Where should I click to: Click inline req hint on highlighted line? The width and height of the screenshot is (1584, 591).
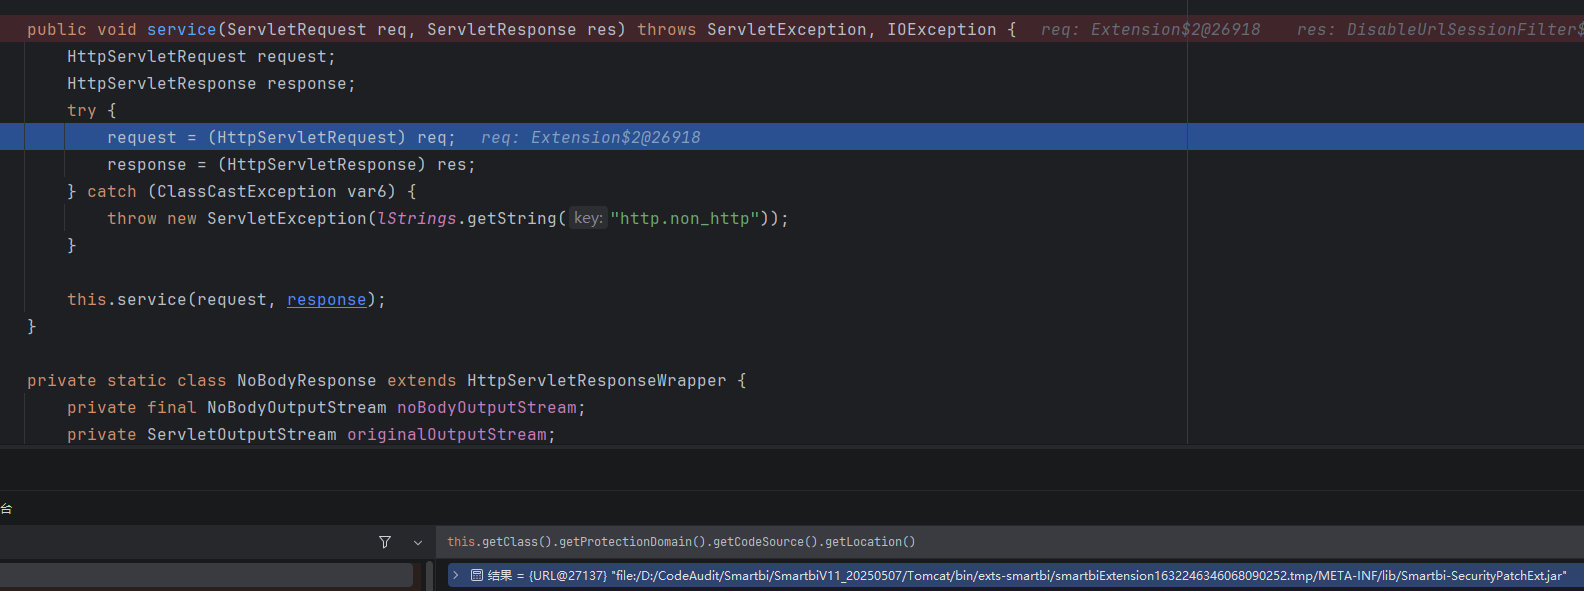click(x=590, y=138)
